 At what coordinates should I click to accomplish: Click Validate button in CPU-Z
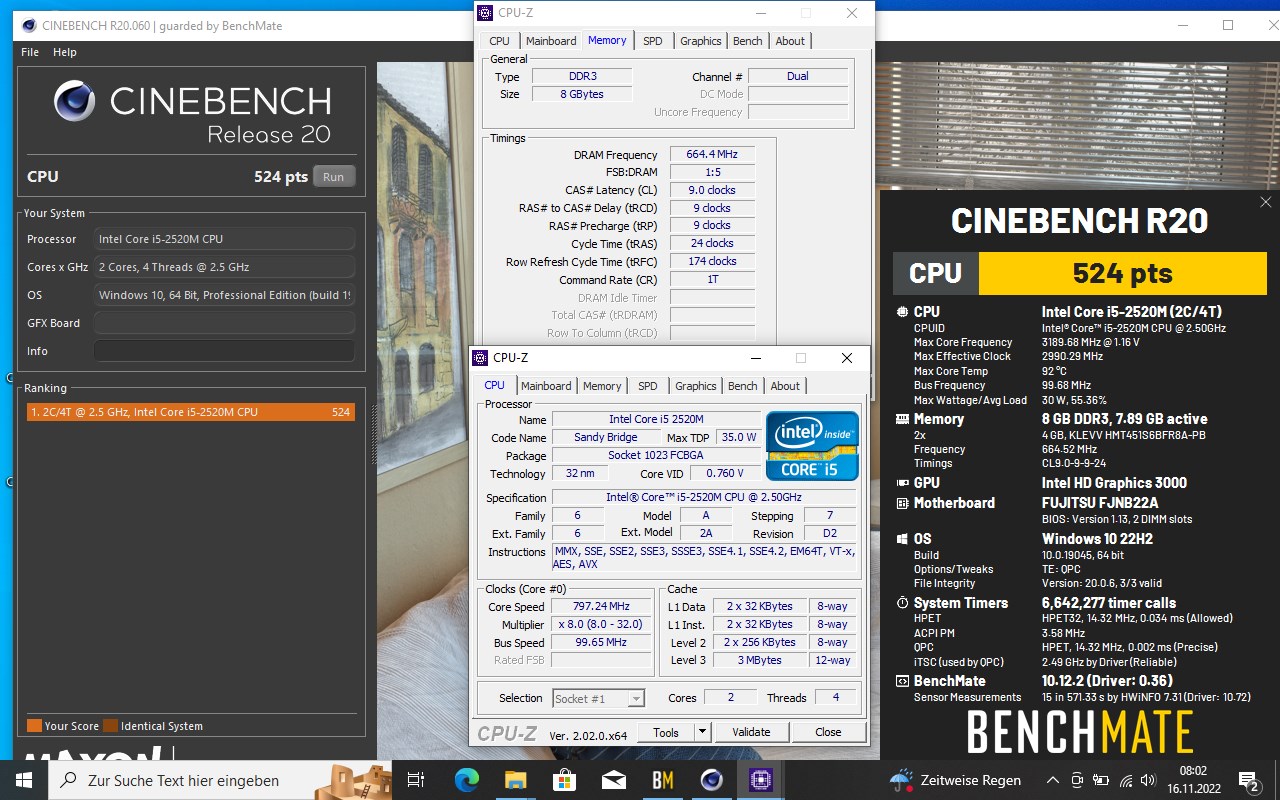tap(751, 732)
